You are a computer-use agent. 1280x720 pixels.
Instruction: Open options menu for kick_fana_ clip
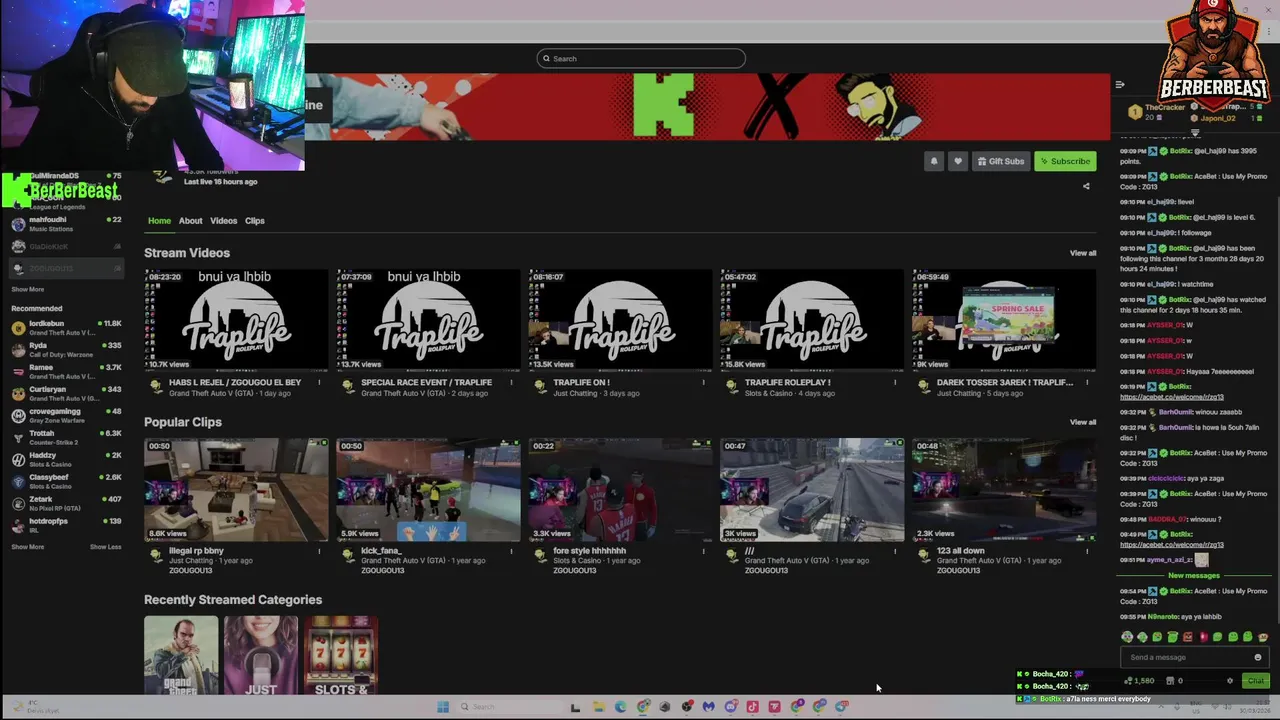click(x=512, y=551)
